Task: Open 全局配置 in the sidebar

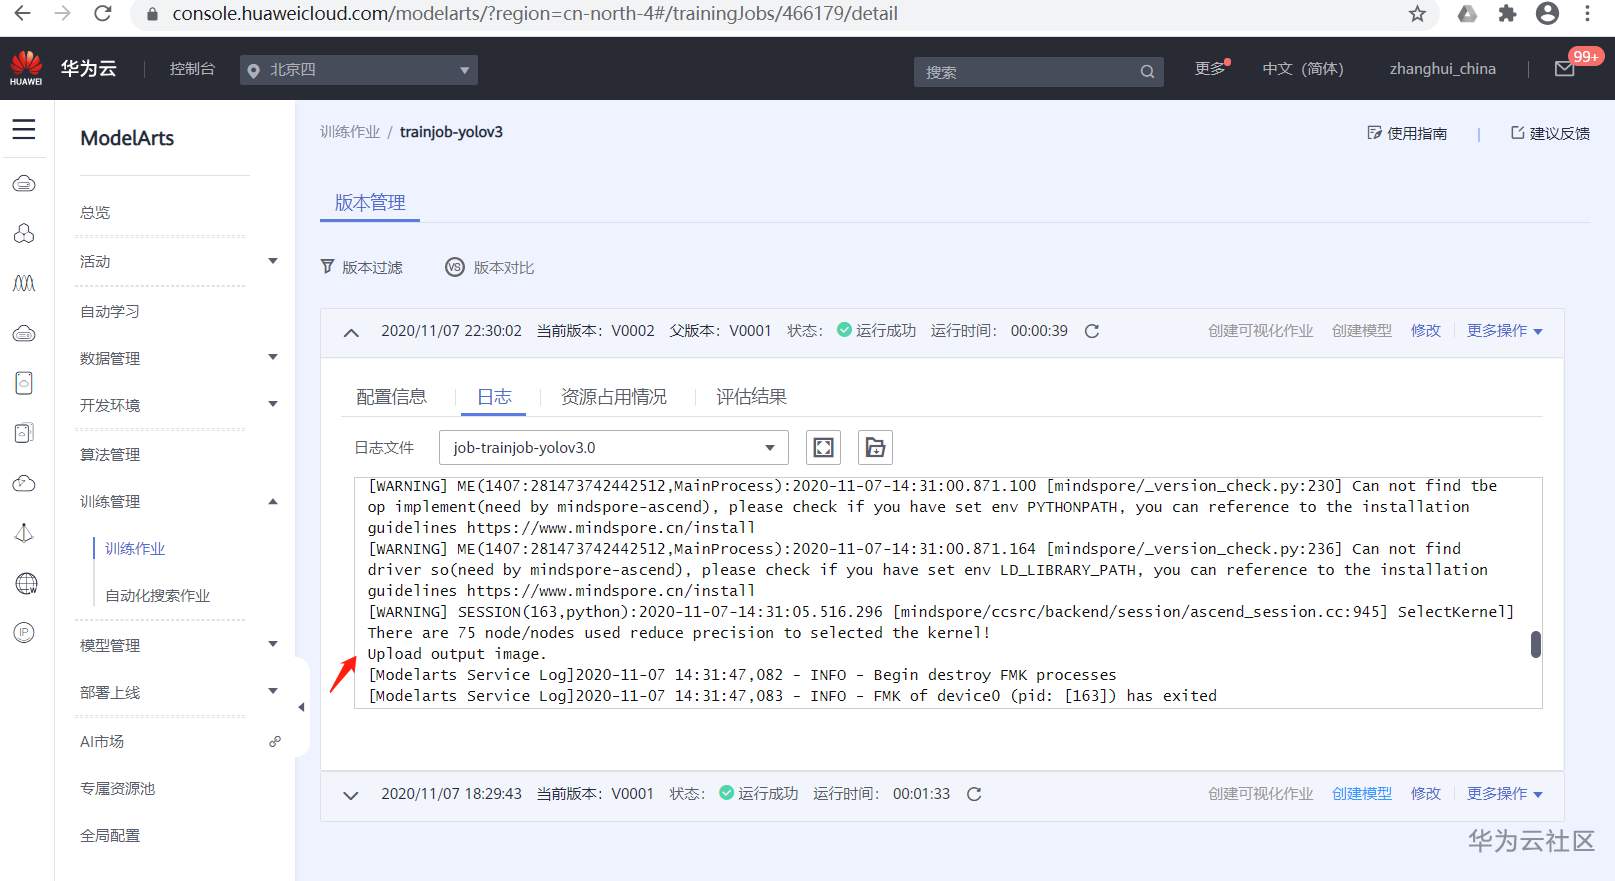Action: 110,835
